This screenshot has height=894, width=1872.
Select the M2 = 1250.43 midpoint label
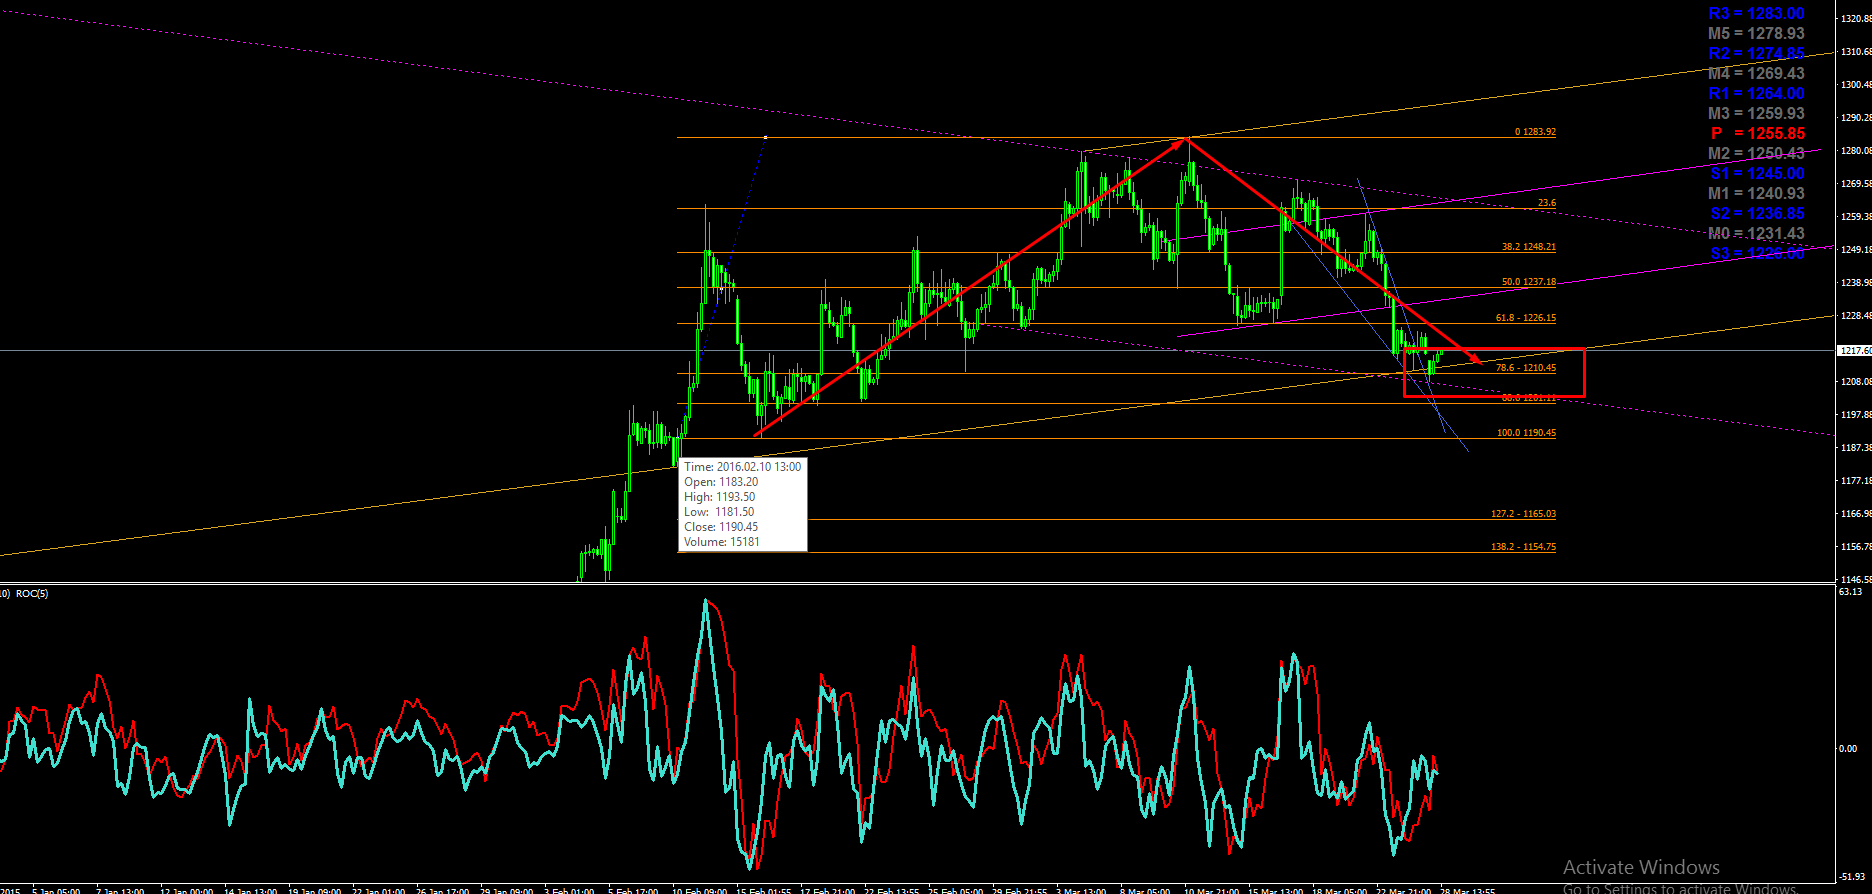coord(1756,154)
